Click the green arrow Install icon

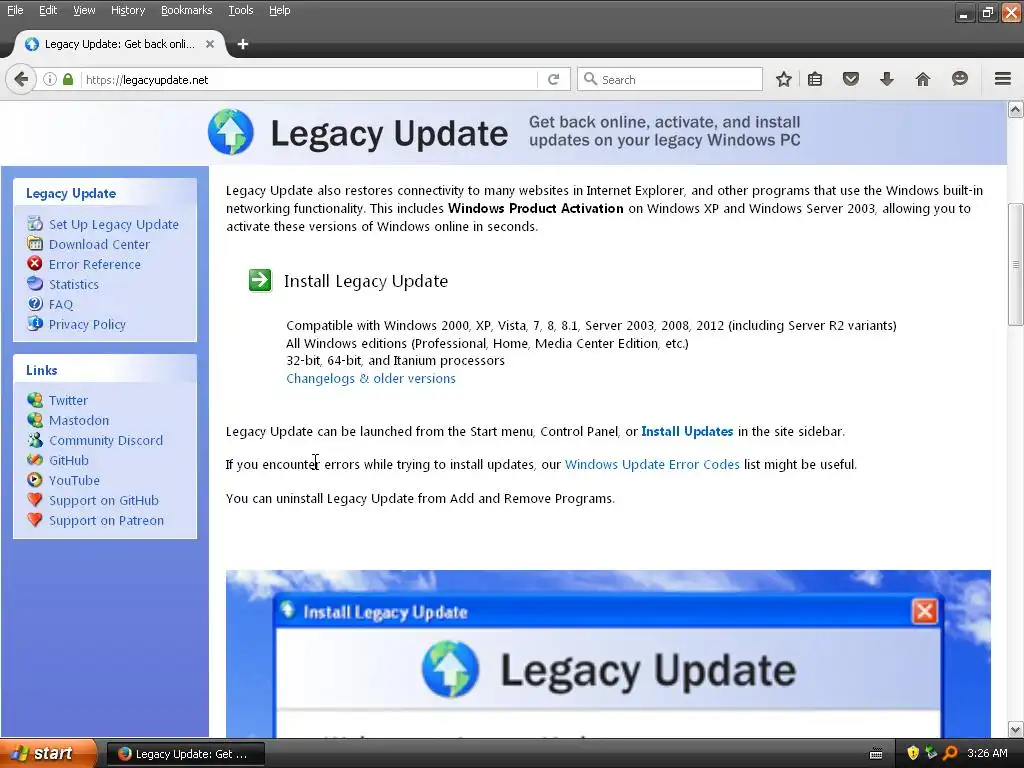click(260, 281)
